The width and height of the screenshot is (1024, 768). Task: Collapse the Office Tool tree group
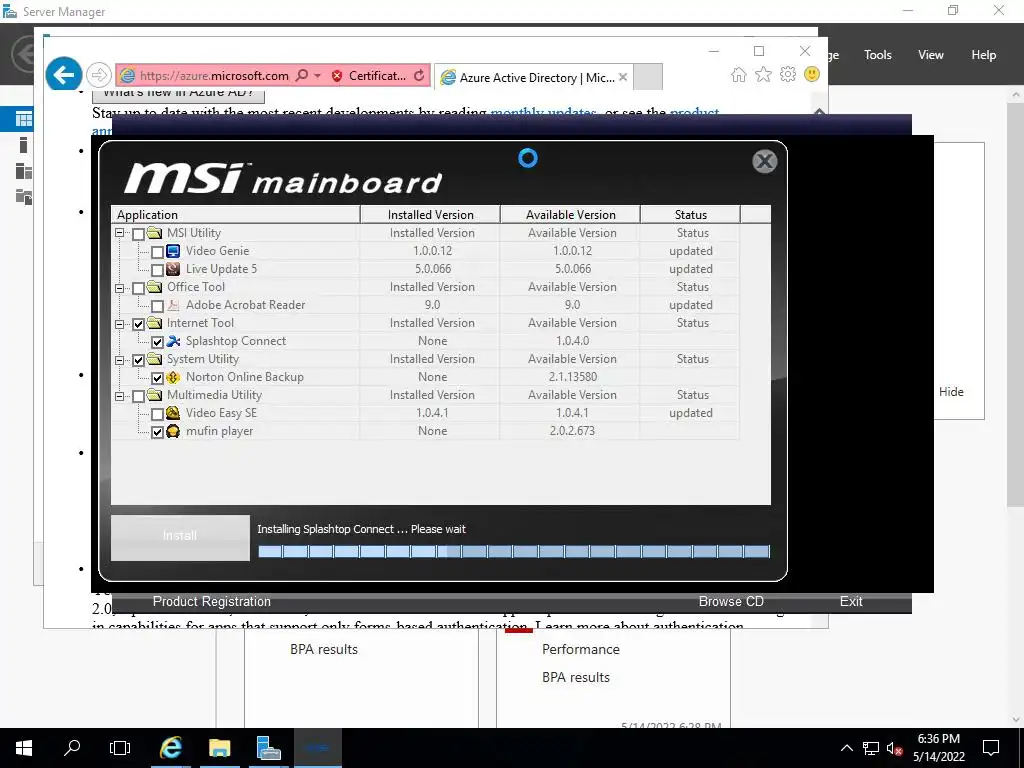pos(120,287)
